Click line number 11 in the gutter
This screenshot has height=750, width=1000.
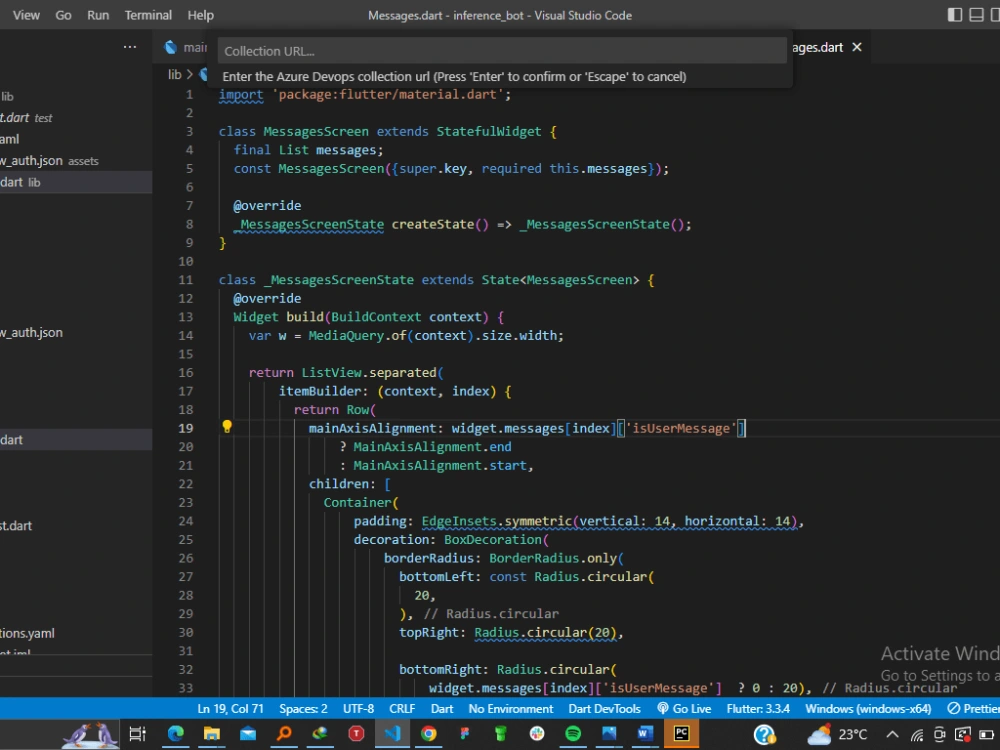click(x=186, y=280)
